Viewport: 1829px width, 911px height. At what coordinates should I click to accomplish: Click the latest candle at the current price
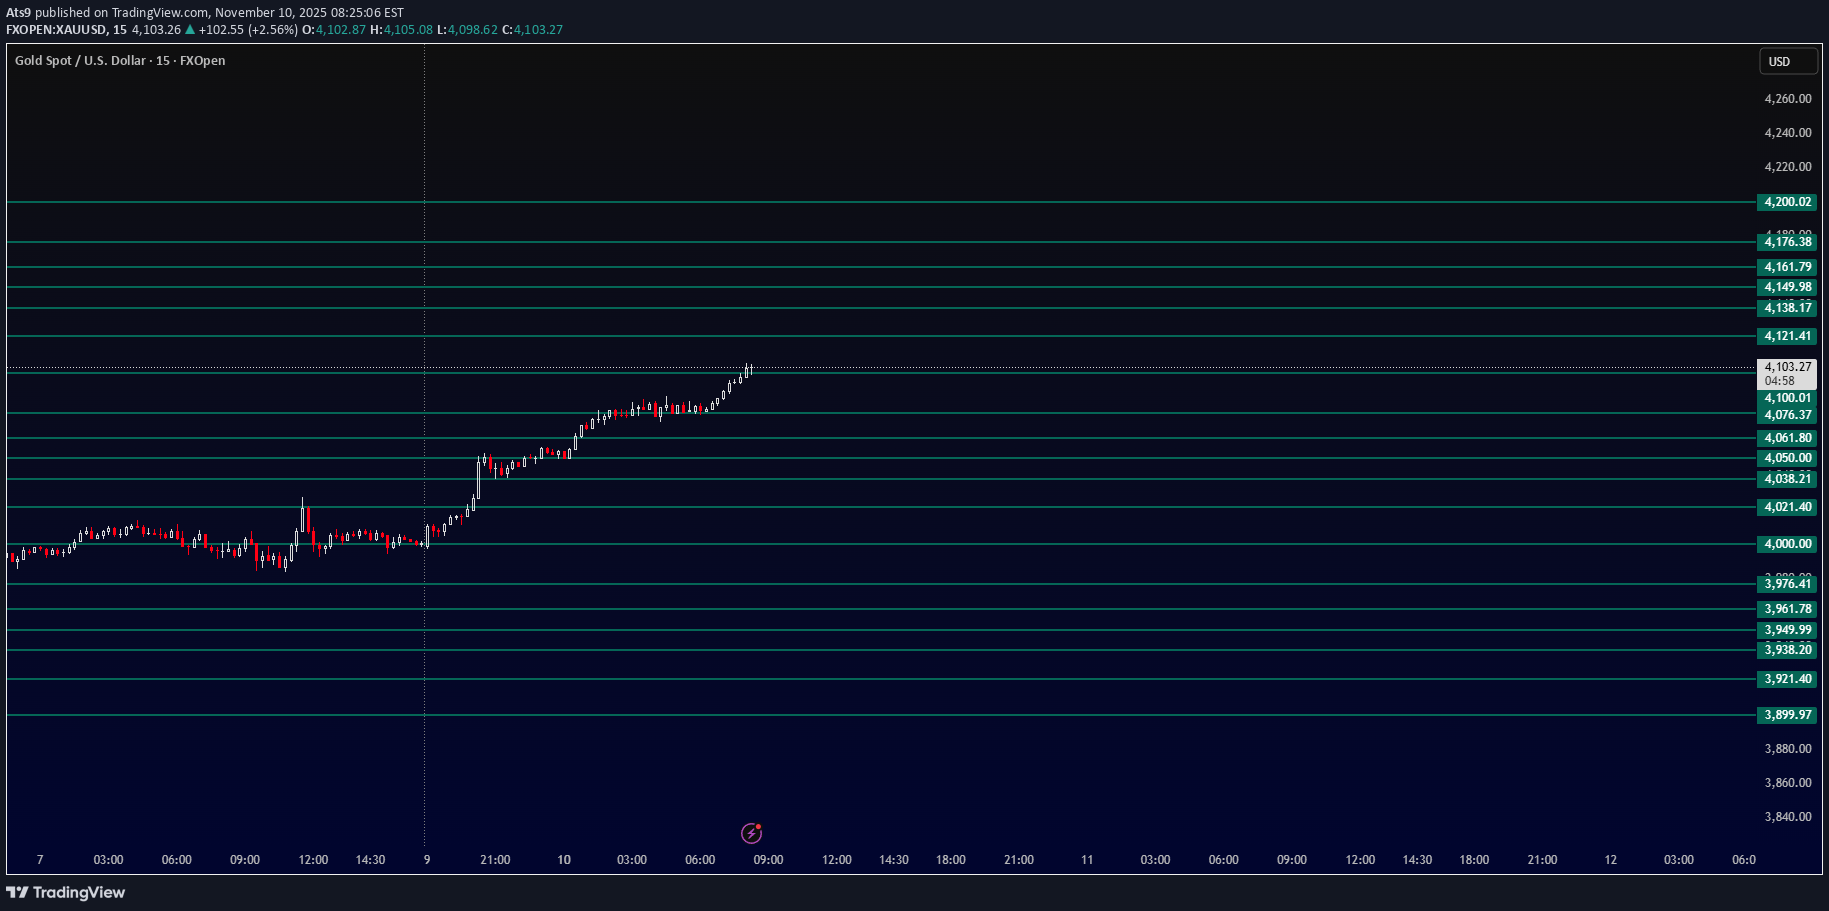tap(749, 370)
